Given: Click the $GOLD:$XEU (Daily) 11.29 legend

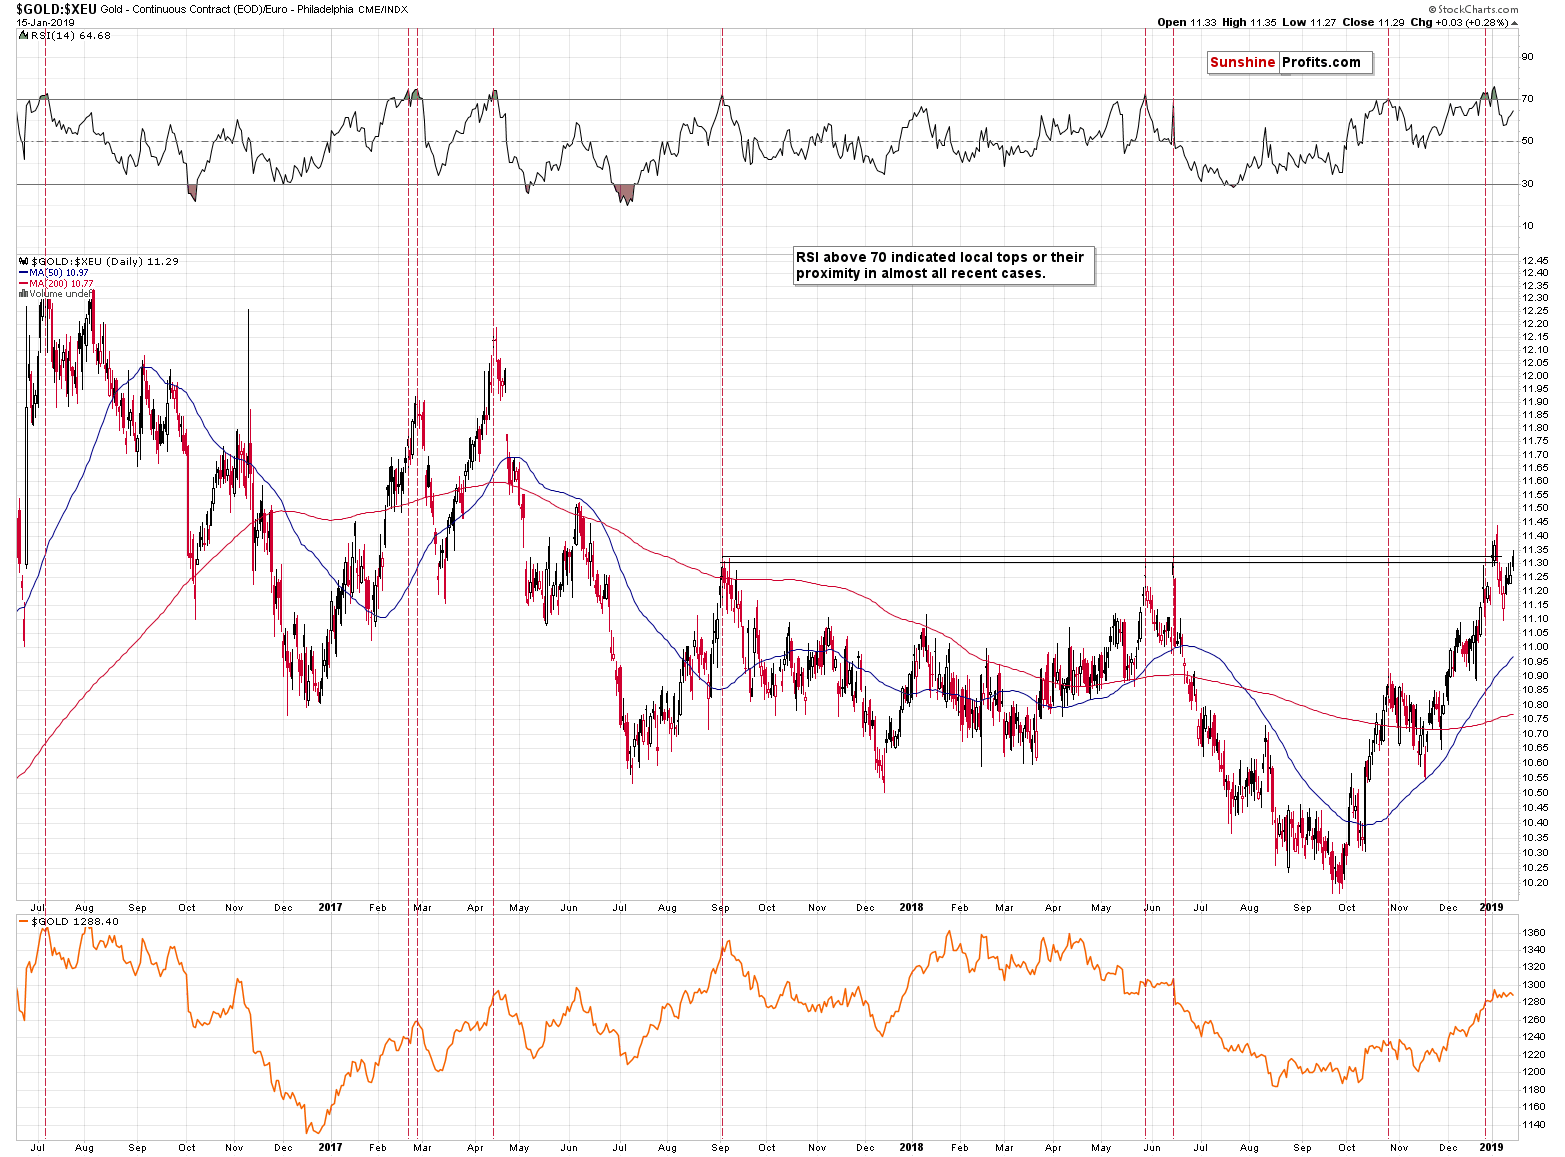Looking at the screenshot, I should point(105,261).
